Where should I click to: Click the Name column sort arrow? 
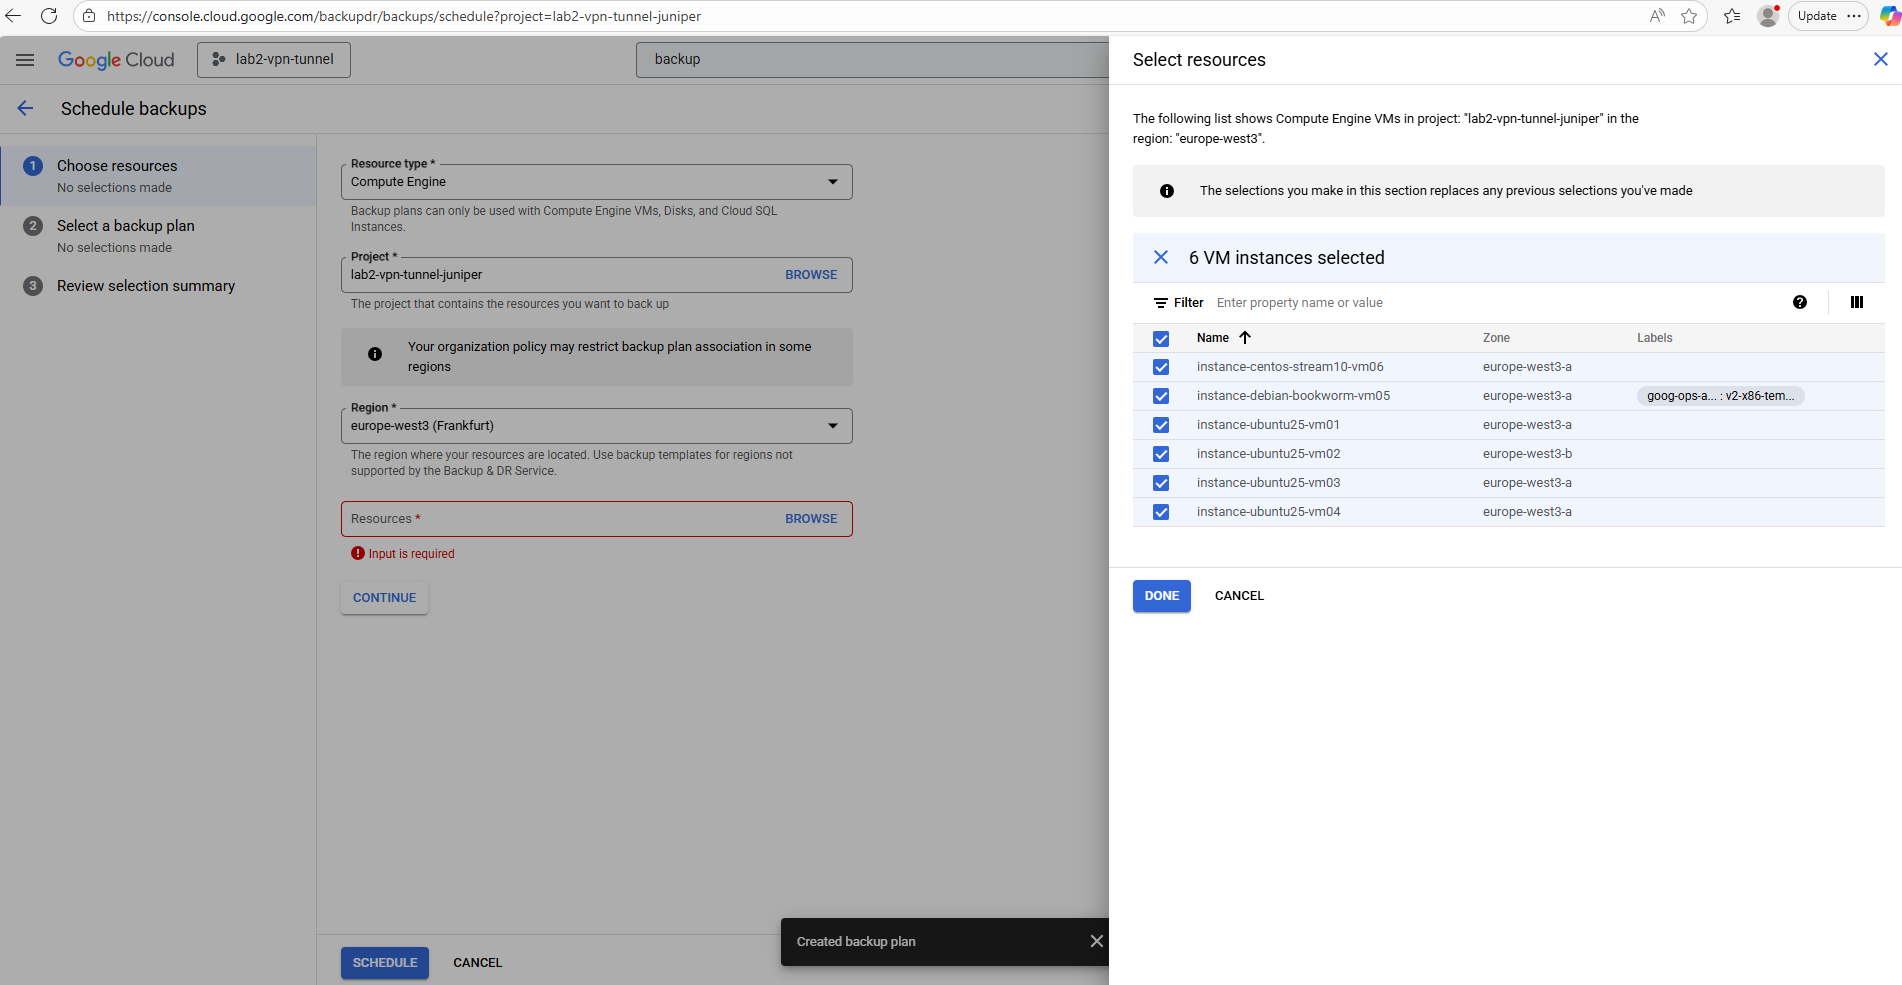click(x=1245, y=338)
